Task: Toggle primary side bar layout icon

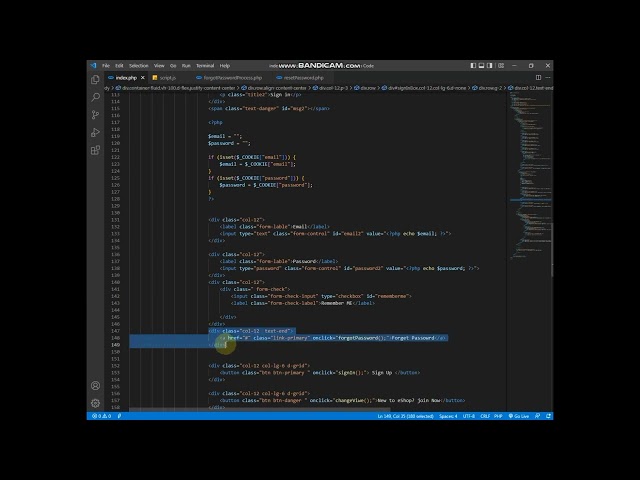Action: pos(473,65)
